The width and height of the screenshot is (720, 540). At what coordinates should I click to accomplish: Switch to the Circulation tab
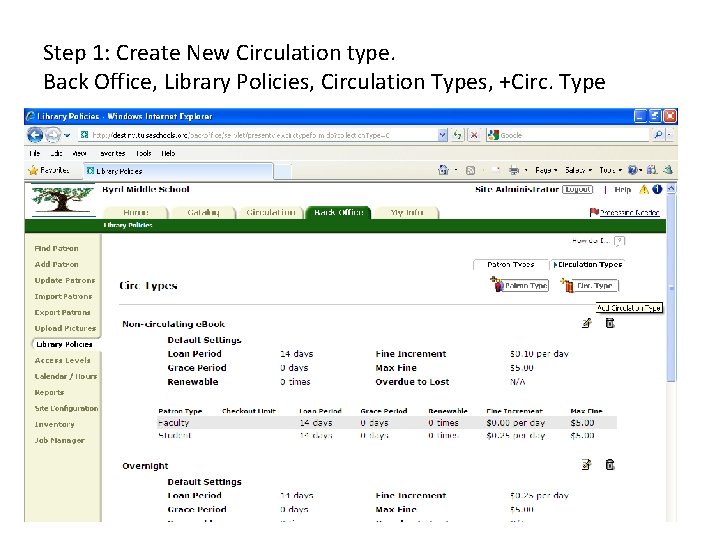pos(270,212)
